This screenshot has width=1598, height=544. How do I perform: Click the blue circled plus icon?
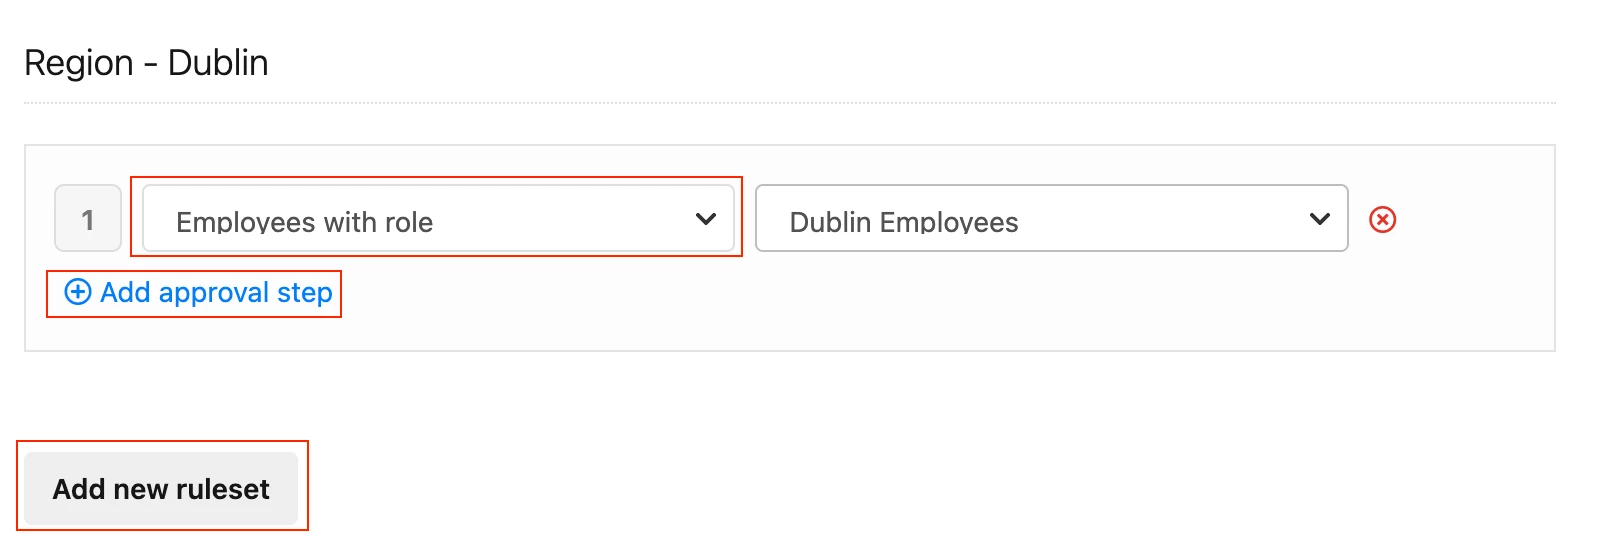[x=77, y=291]
